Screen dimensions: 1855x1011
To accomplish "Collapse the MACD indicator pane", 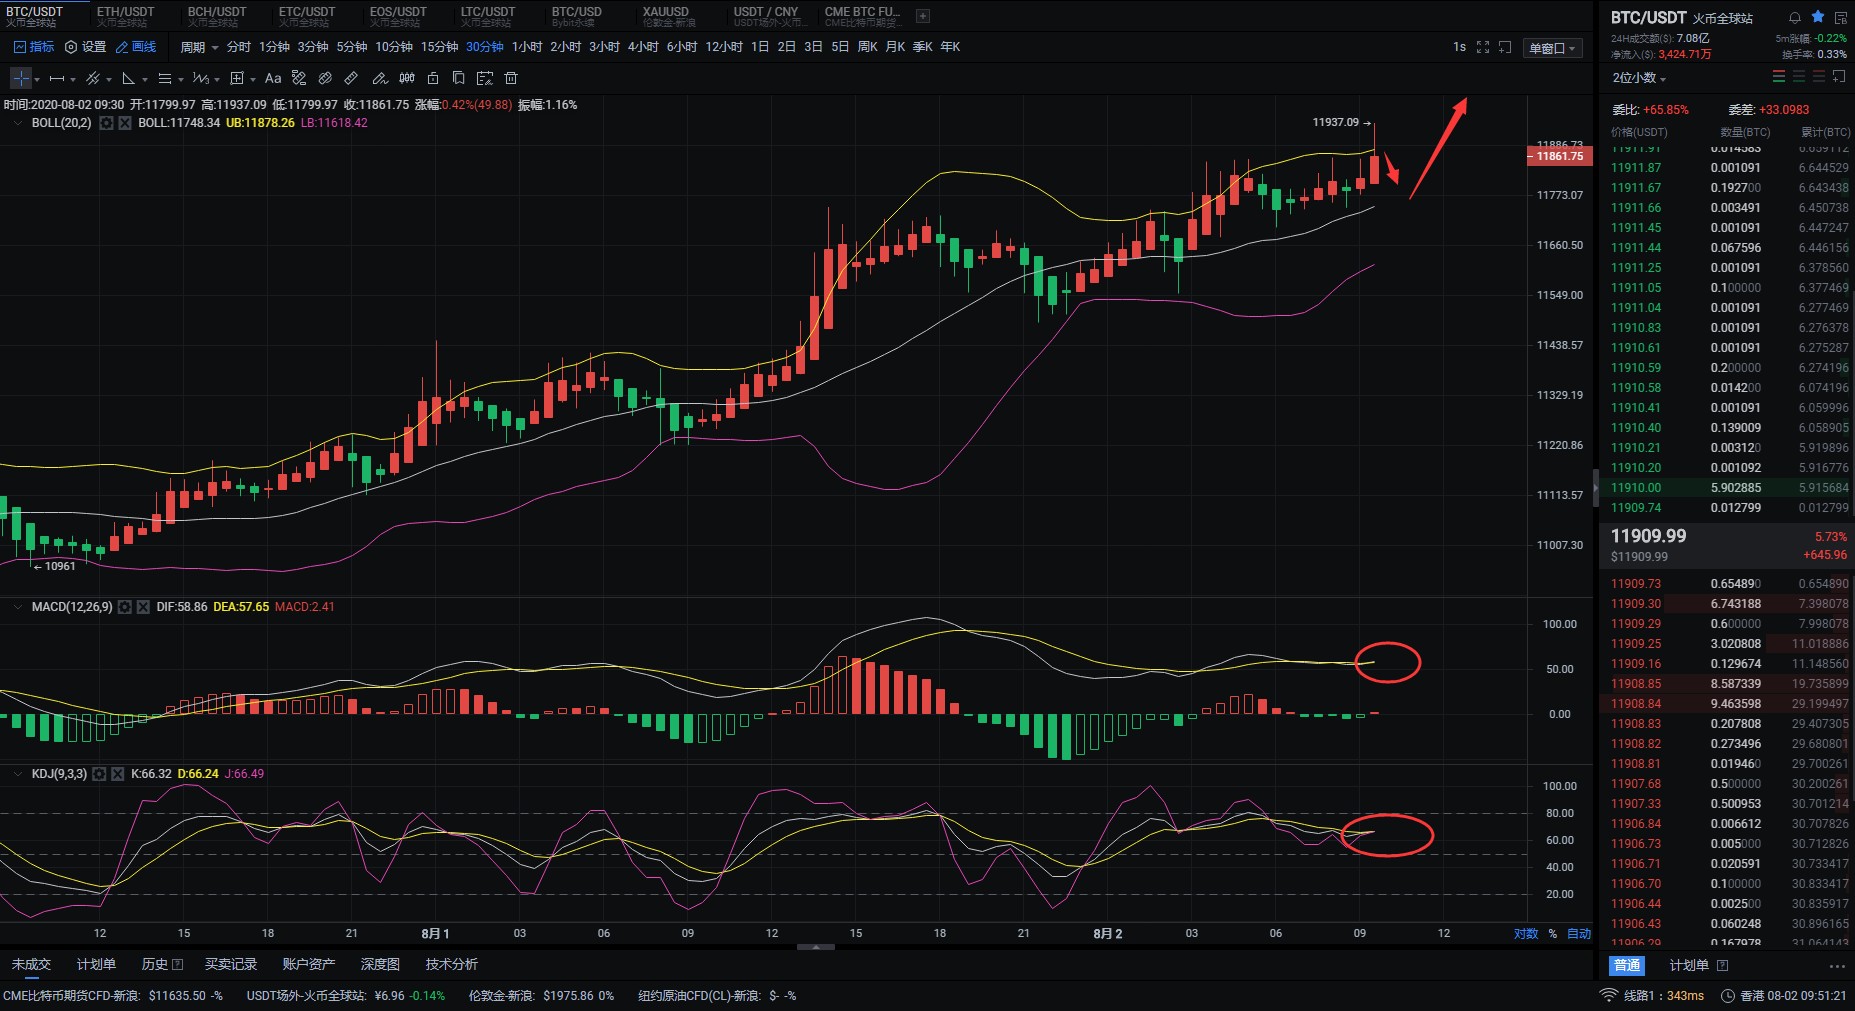I will 18,607.
